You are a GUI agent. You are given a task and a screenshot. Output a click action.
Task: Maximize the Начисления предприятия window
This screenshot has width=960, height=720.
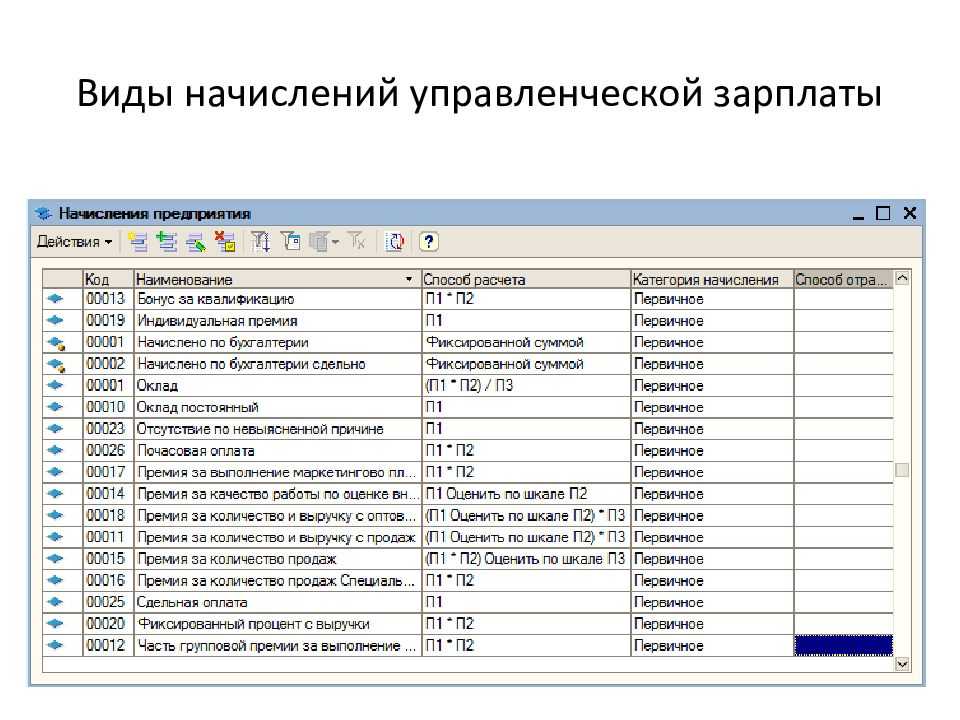(883, 213)
